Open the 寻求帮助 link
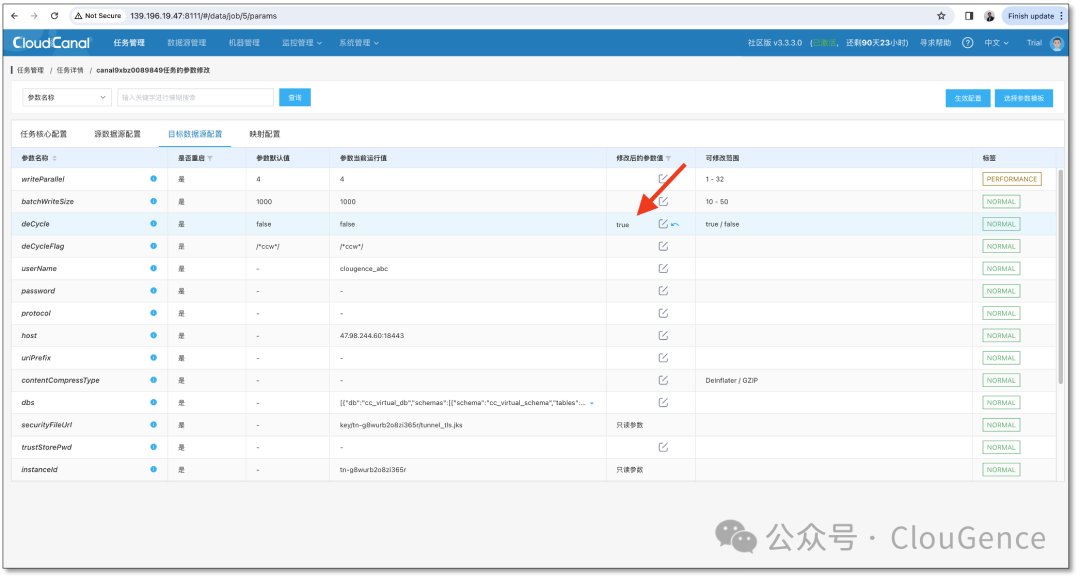The height and width of the screenshot is (581, 1080). pos(935,43)
